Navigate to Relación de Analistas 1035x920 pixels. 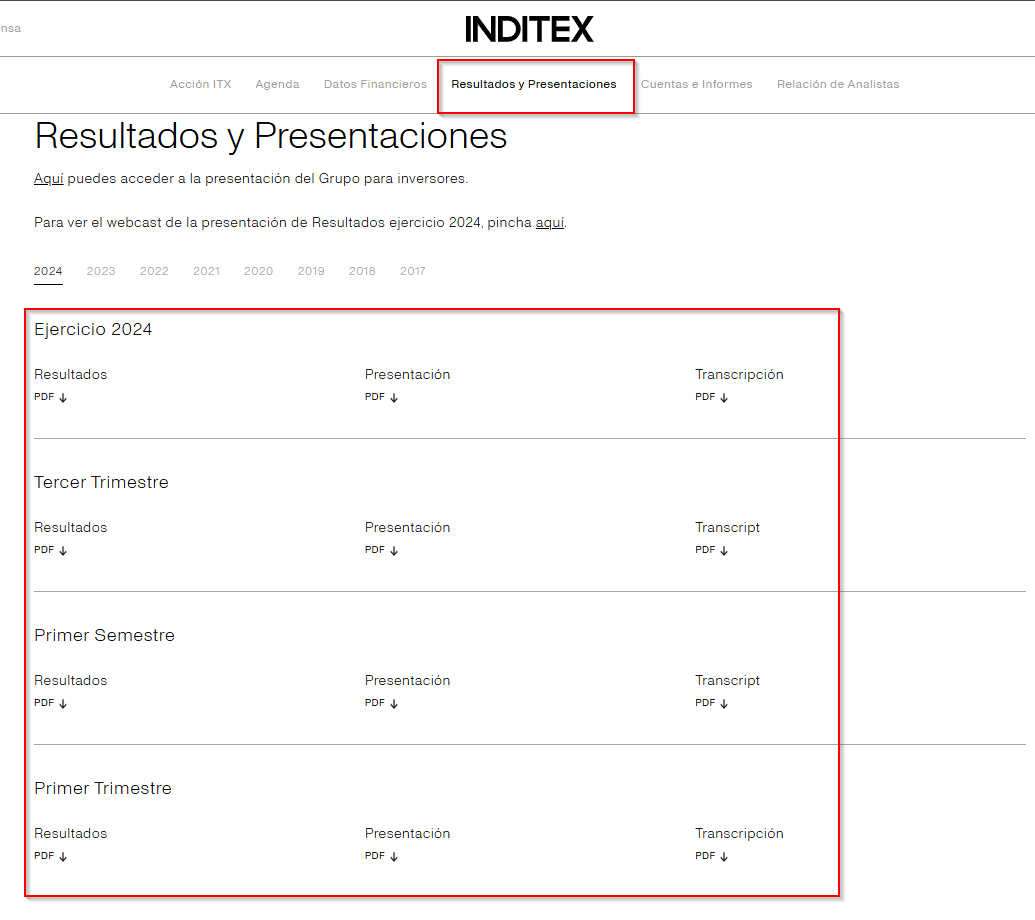pyautogui.click(x=838, y=84)
